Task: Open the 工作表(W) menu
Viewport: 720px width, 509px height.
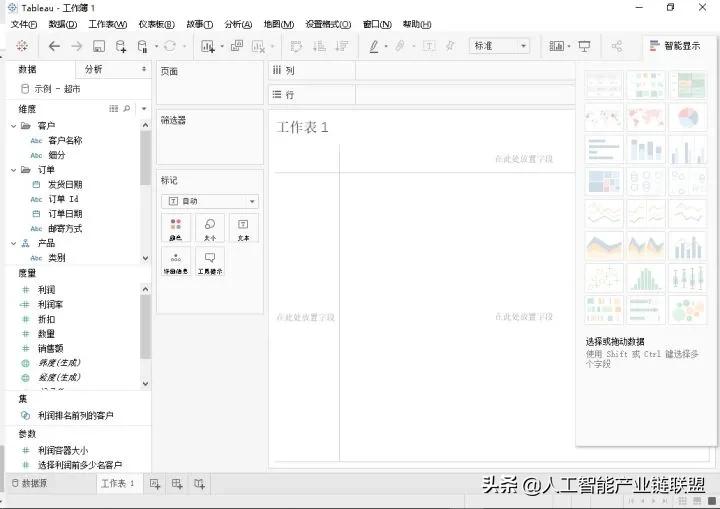Action: point(107,24)
